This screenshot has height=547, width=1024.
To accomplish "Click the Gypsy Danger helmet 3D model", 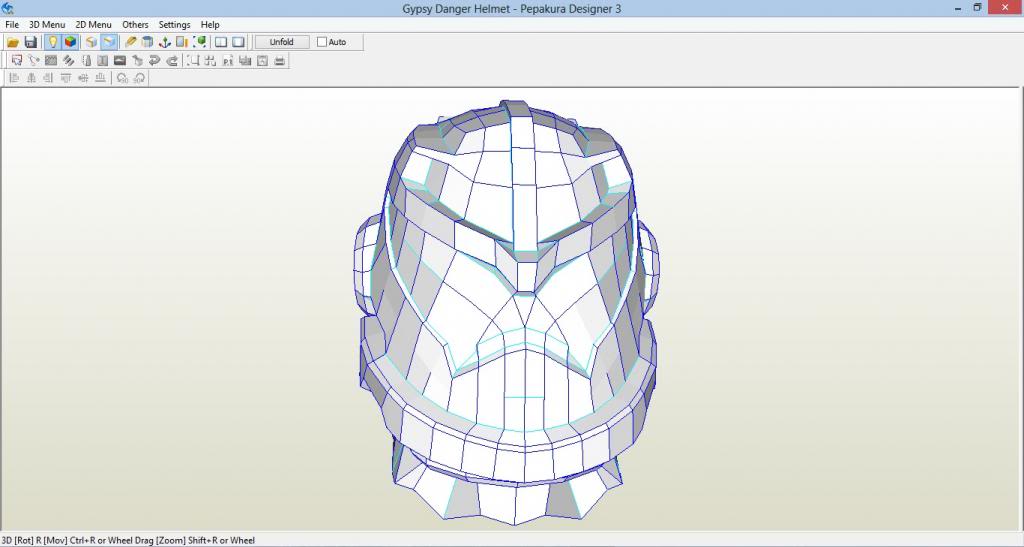I will click(507, 312).
